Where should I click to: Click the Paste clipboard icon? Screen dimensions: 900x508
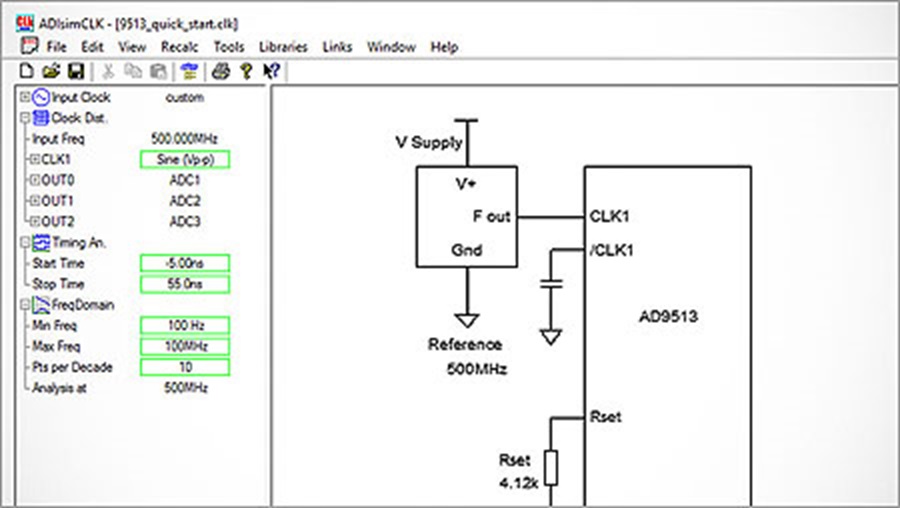(x=158, y=71)
